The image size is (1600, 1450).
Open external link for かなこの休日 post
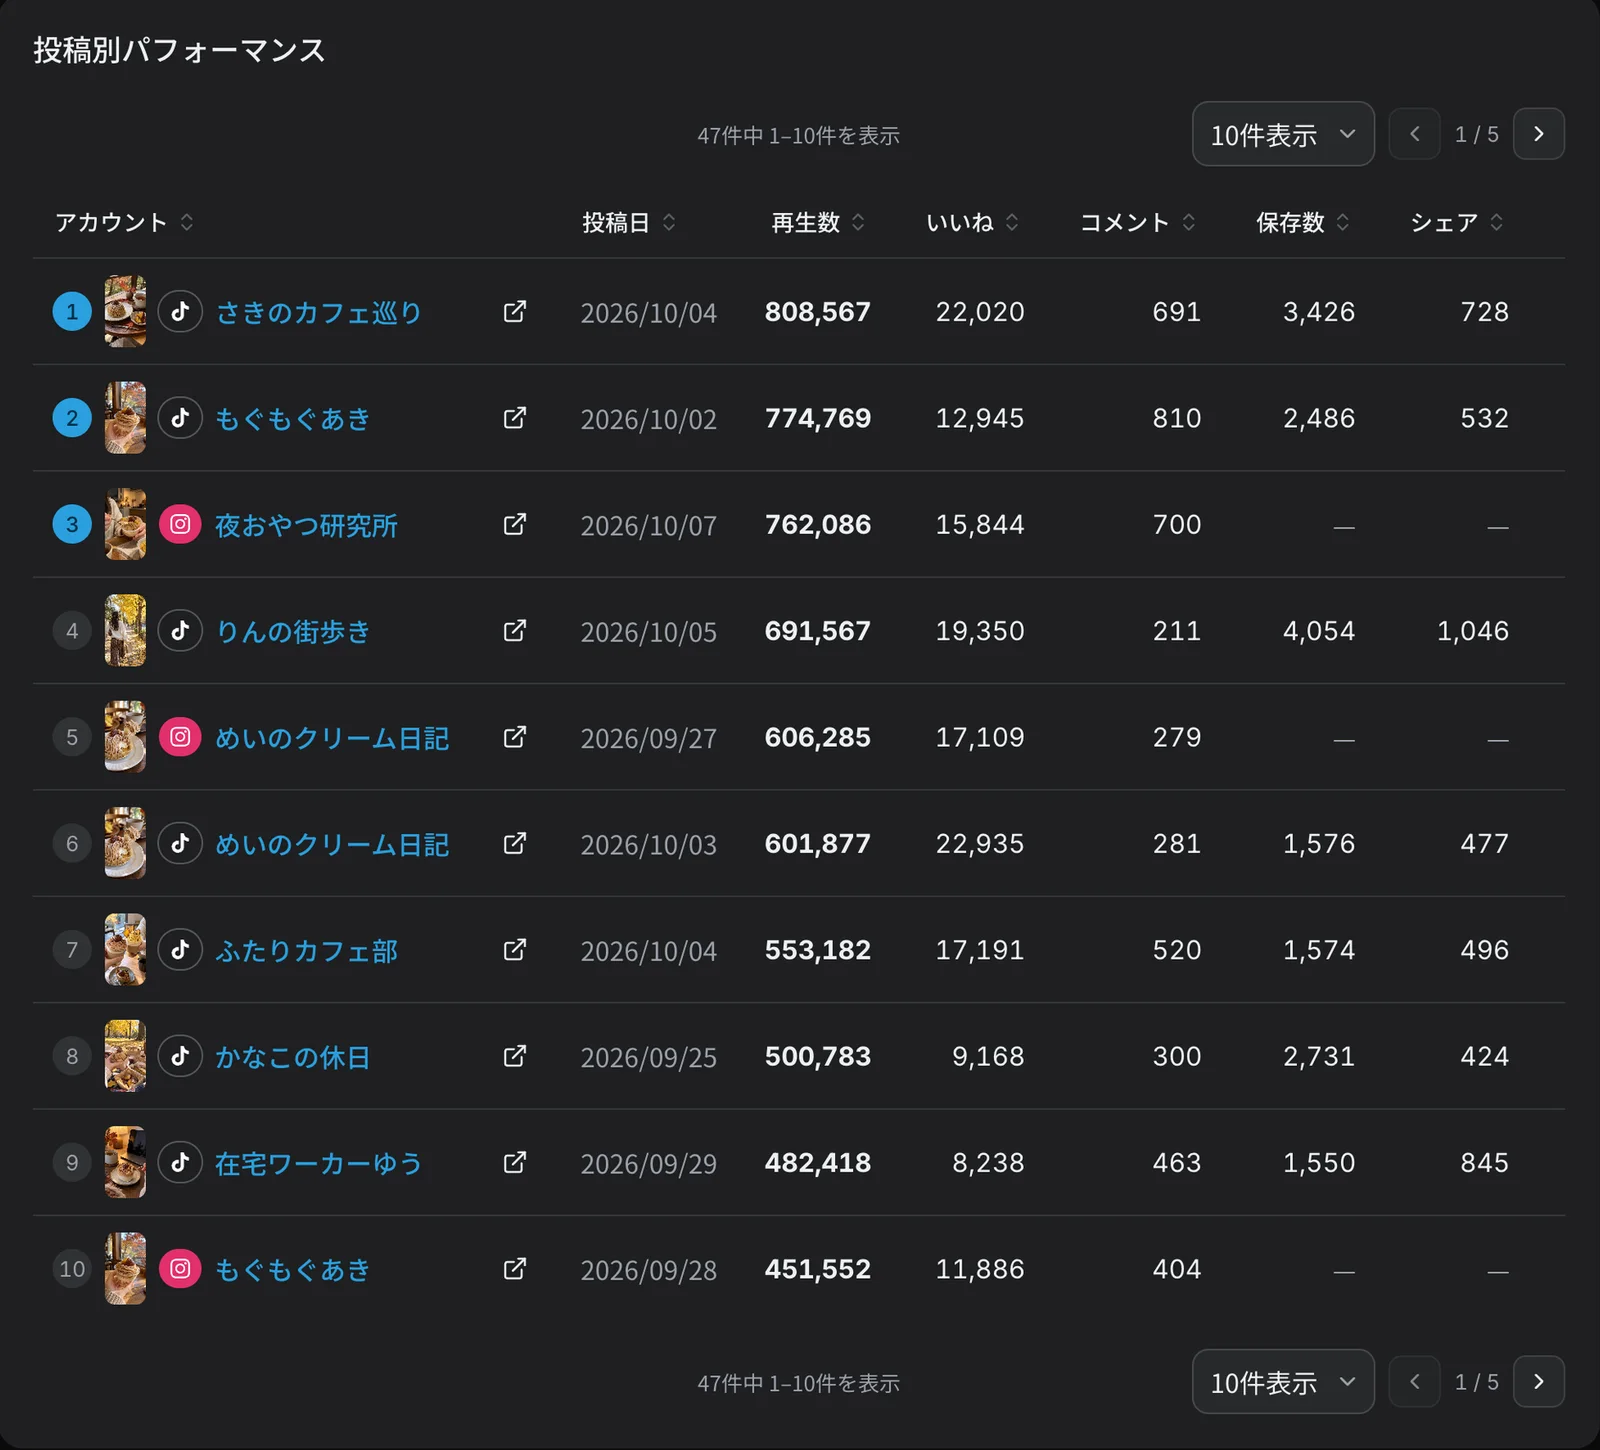click(x=515, y=1056)
